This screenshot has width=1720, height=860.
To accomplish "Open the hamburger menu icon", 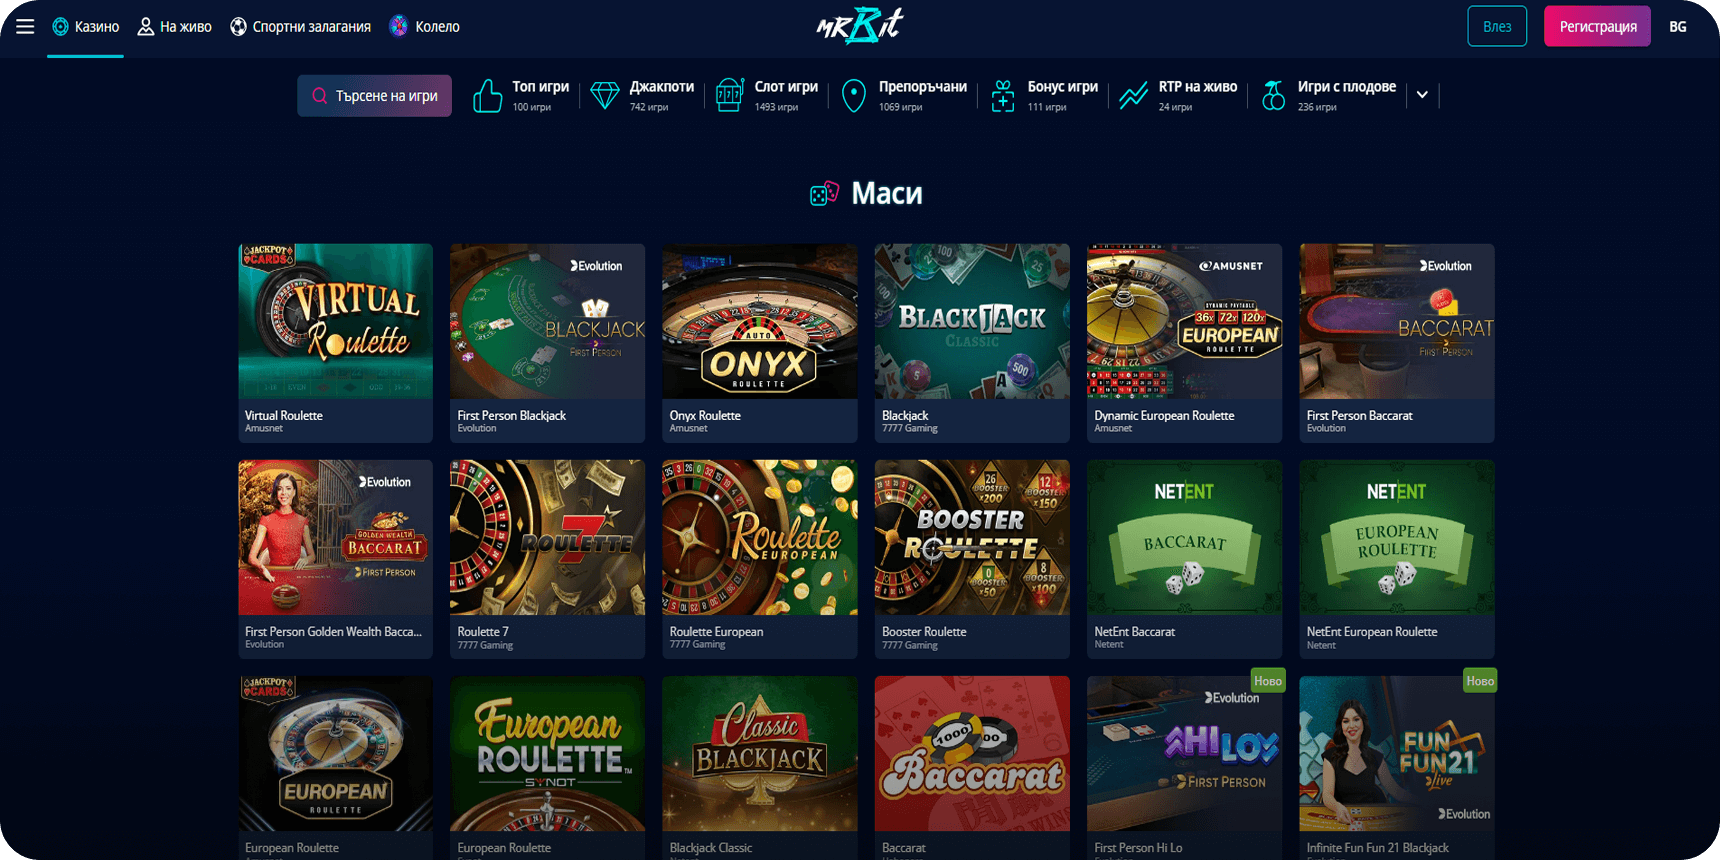I will (25, 26).
